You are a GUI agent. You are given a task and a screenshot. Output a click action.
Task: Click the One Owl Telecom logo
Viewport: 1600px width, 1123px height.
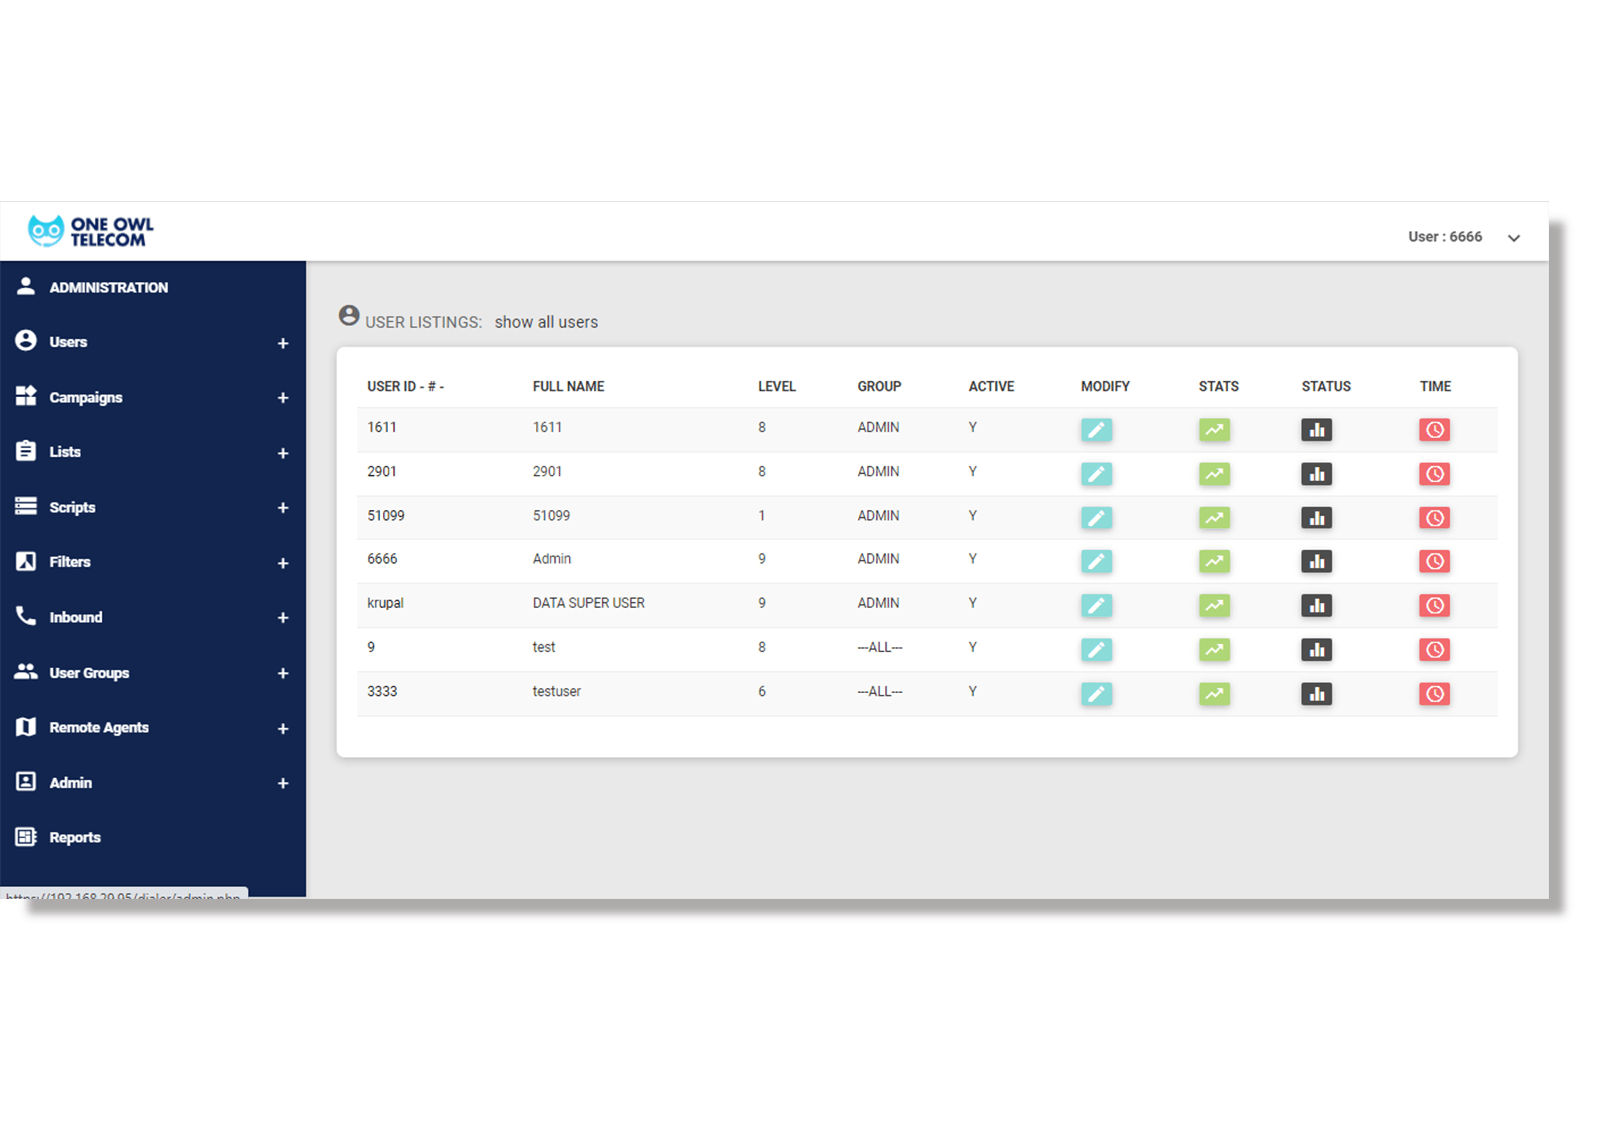coord(91,232)
